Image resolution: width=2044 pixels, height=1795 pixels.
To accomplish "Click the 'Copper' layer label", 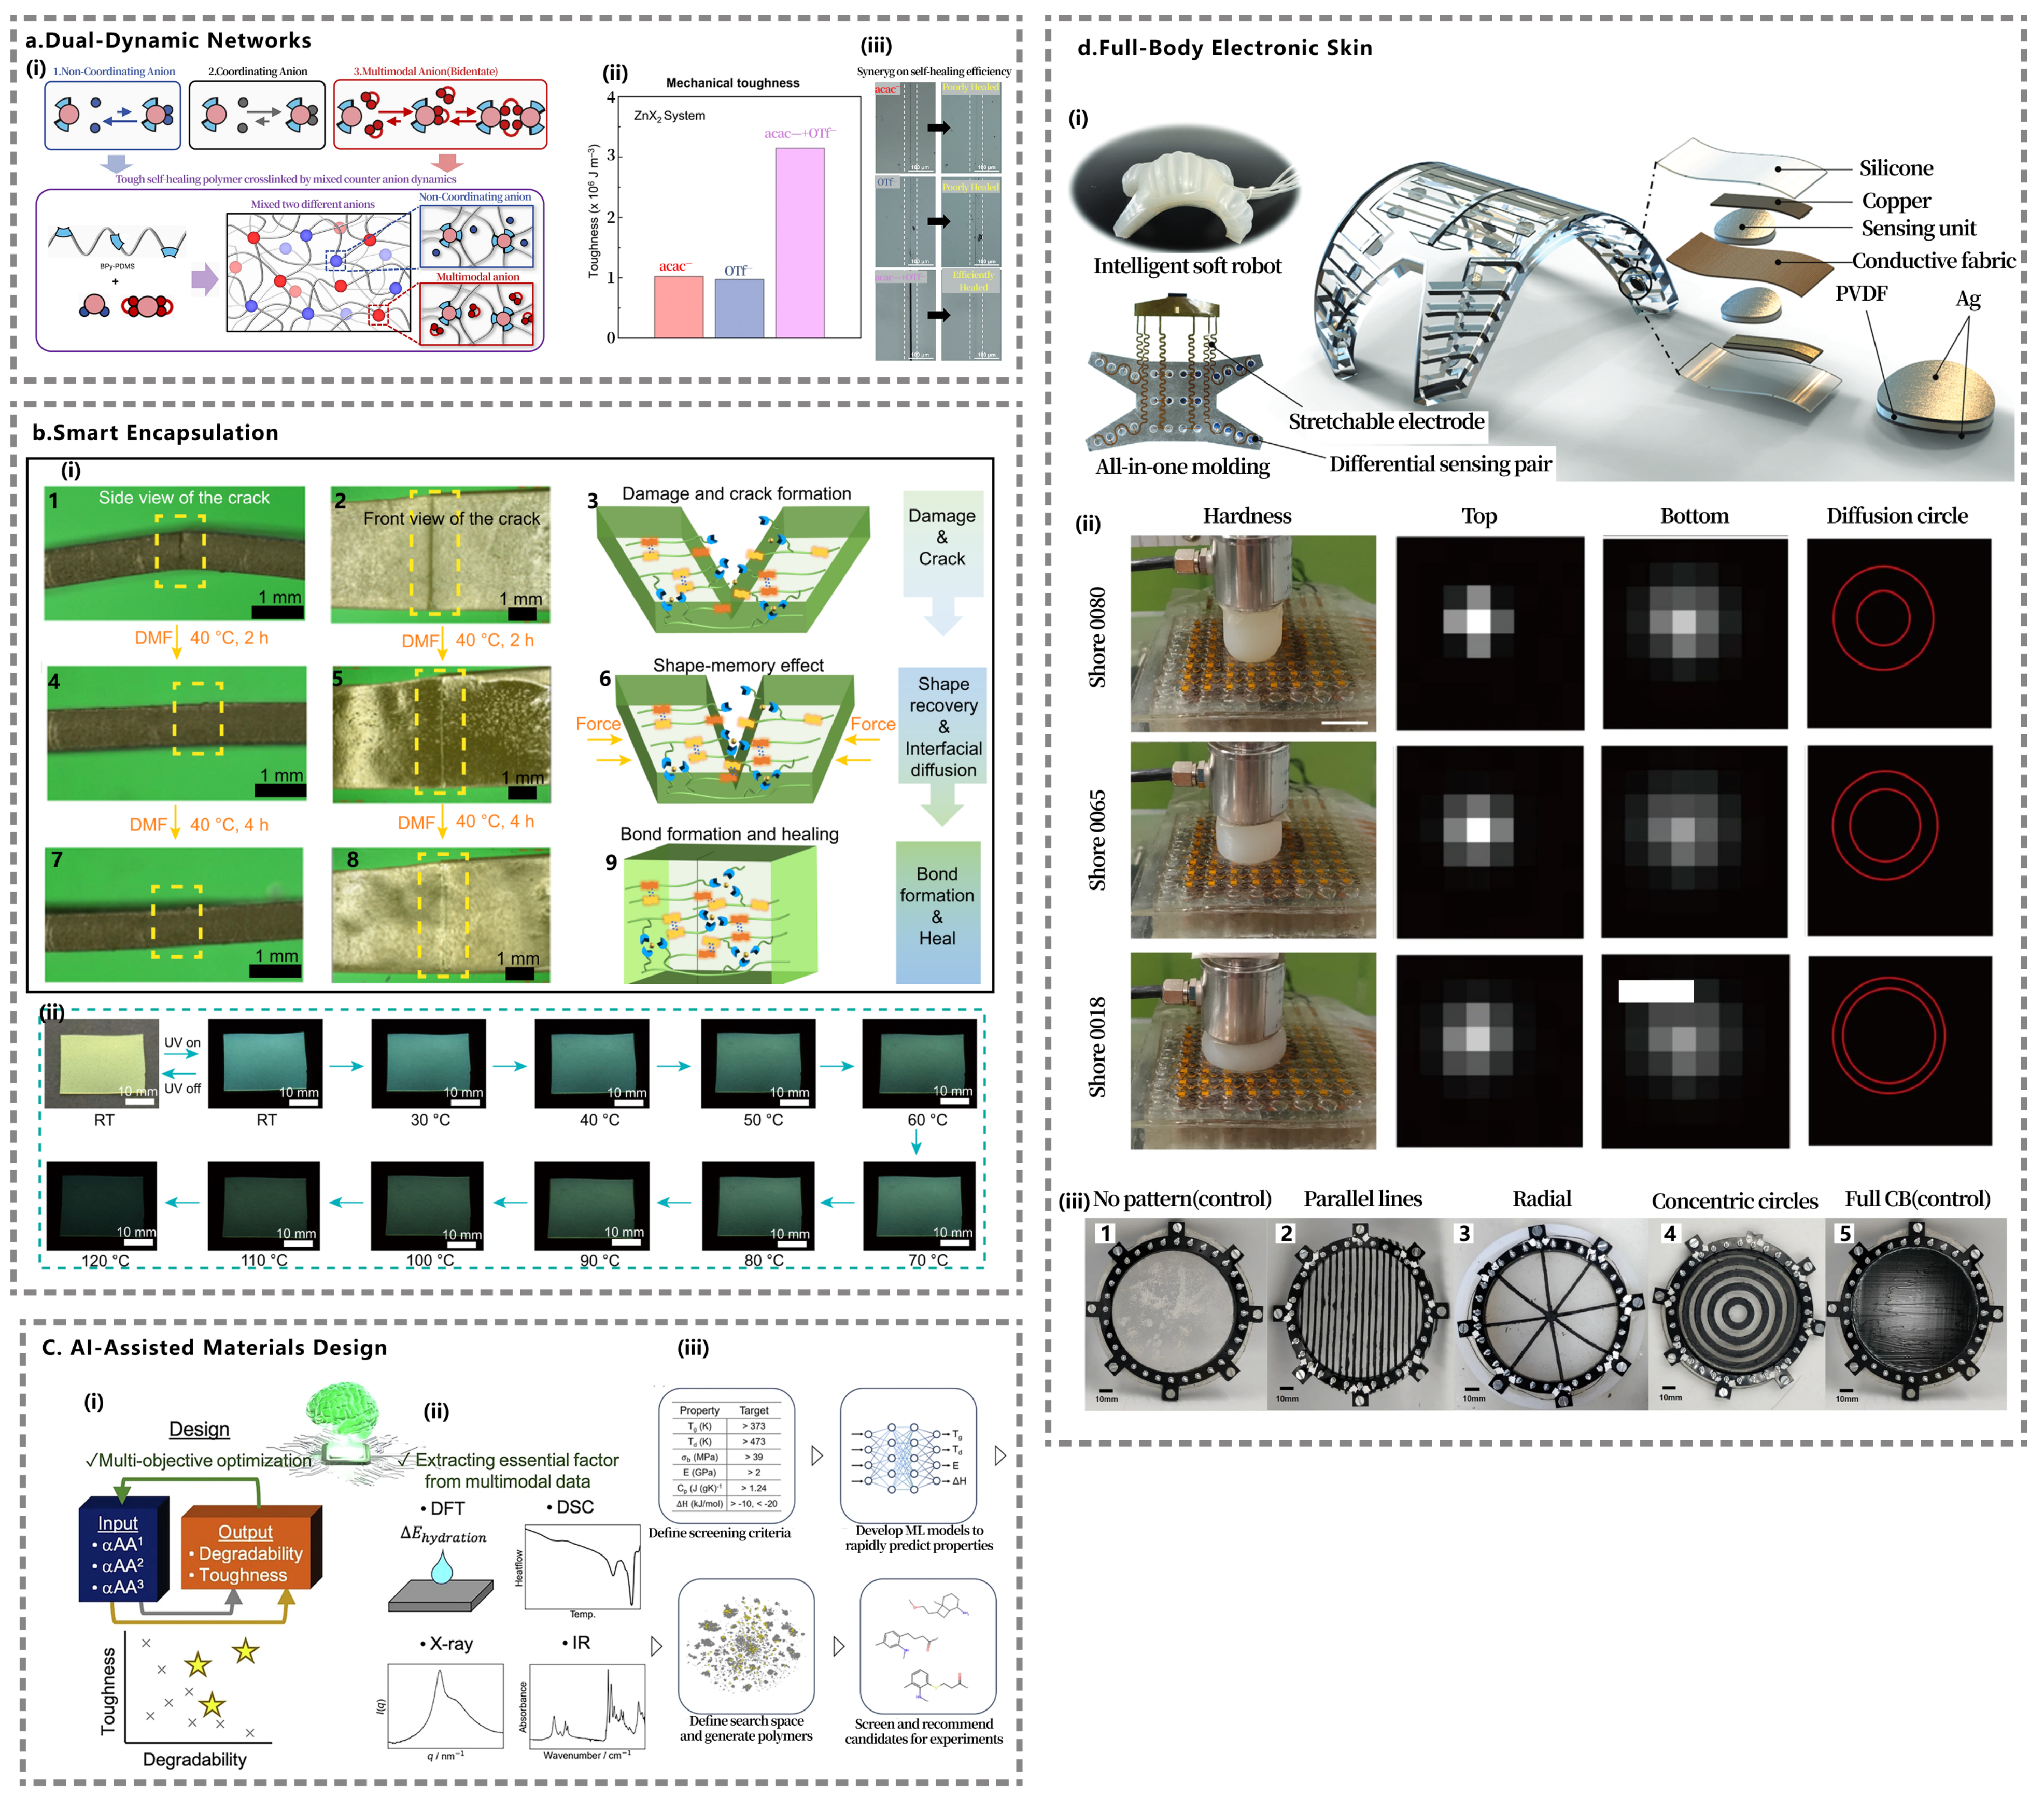I will pos(1896,201).
